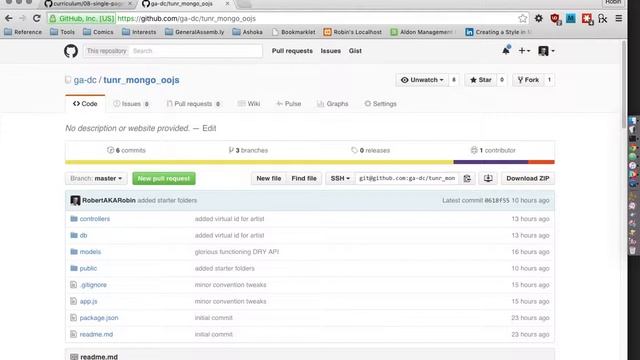Close the ga-dc/tunr_mongo_oojs browser tab
The height and width of the screenshot is (360, 640).
tap(227, 4)
